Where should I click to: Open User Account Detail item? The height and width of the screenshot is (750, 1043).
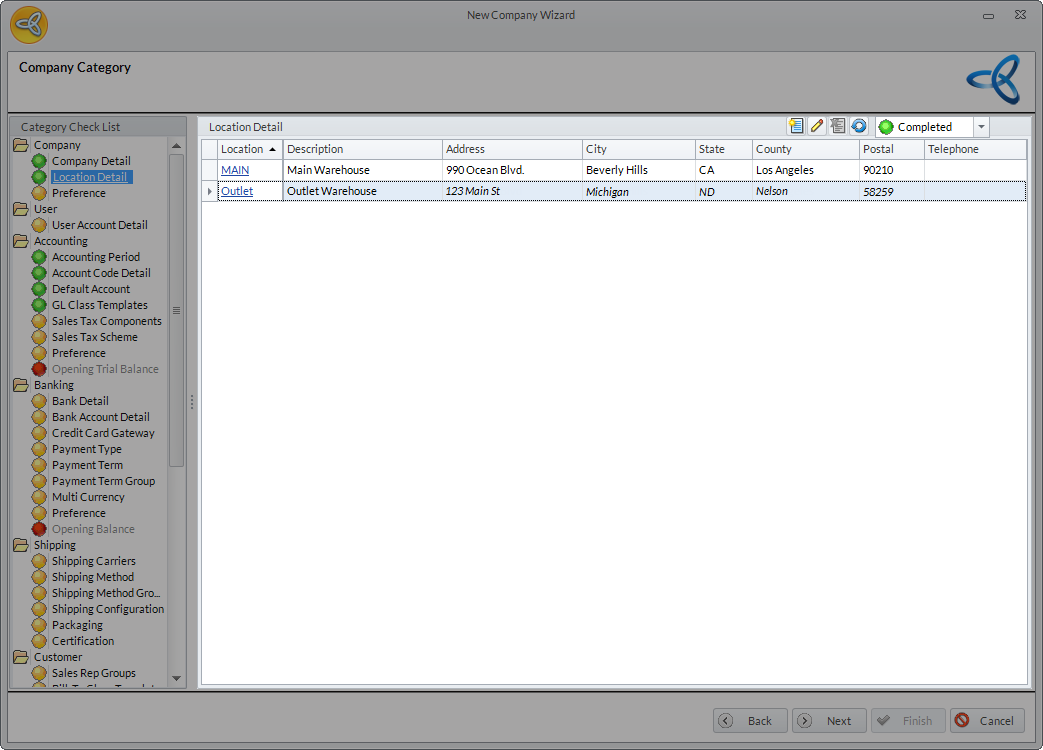point(100,225)
